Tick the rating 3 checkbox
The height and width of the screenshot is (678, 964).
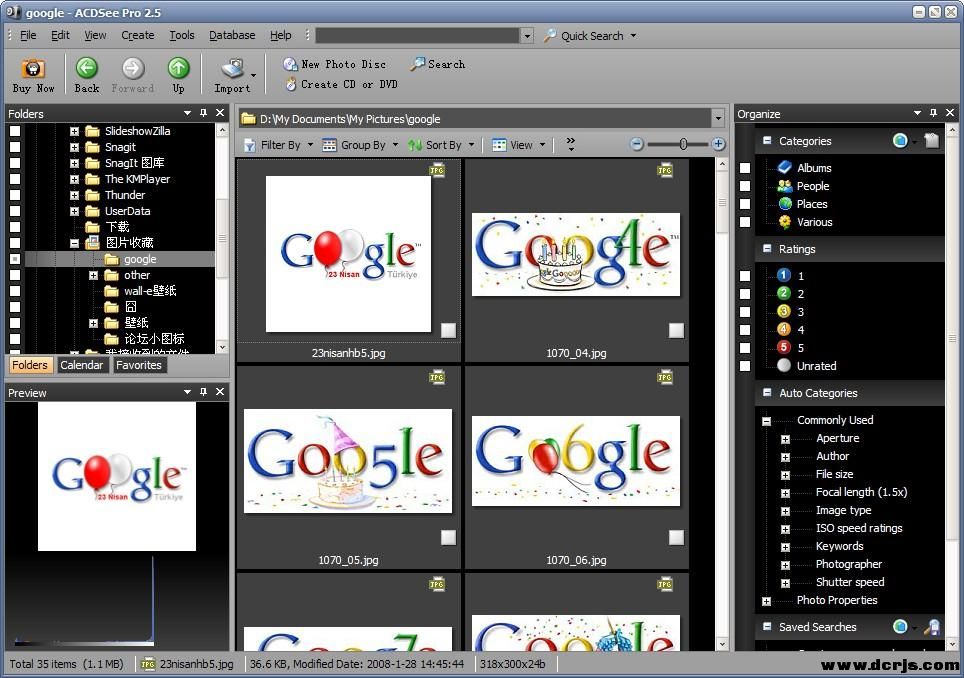pyautogui.click(x=745, y=312)
